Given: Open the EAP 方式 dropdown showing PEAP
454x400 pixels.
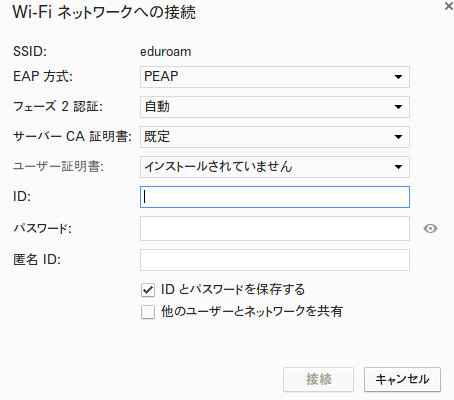Looking at the screenshot, I should pyautogui.click(x=275, y=77).
